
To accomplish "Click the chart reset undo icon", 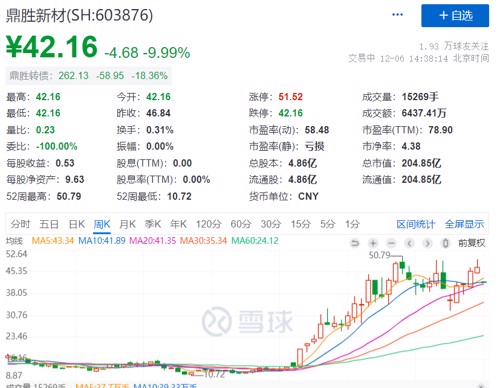I will coord(355,243).
